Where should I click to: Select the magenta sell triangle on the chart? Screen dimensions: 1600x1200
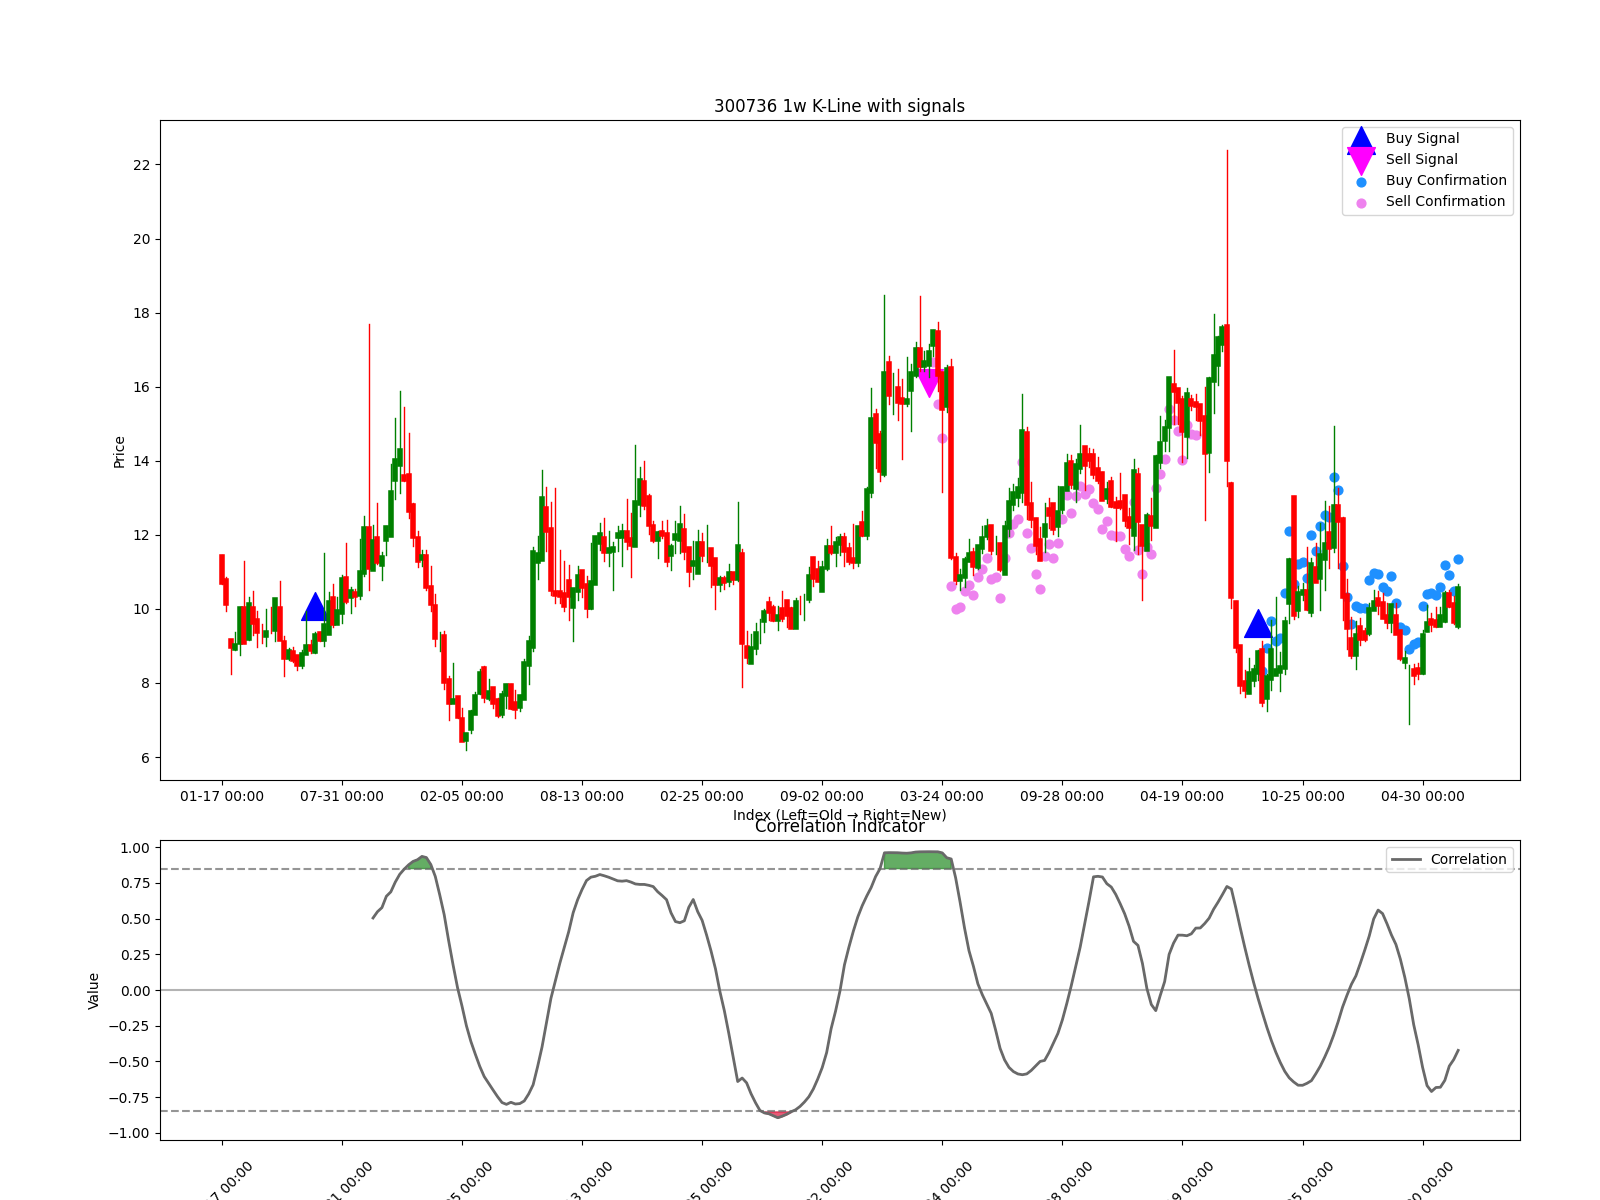929,382
